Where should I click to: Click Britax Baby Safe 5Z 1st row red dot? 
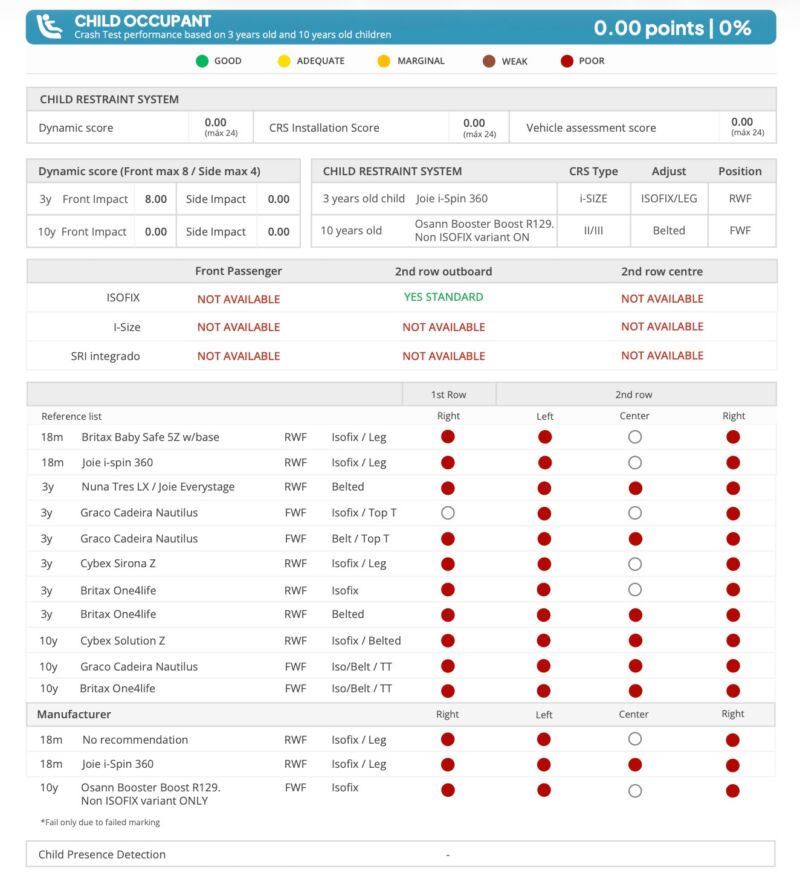448,436
